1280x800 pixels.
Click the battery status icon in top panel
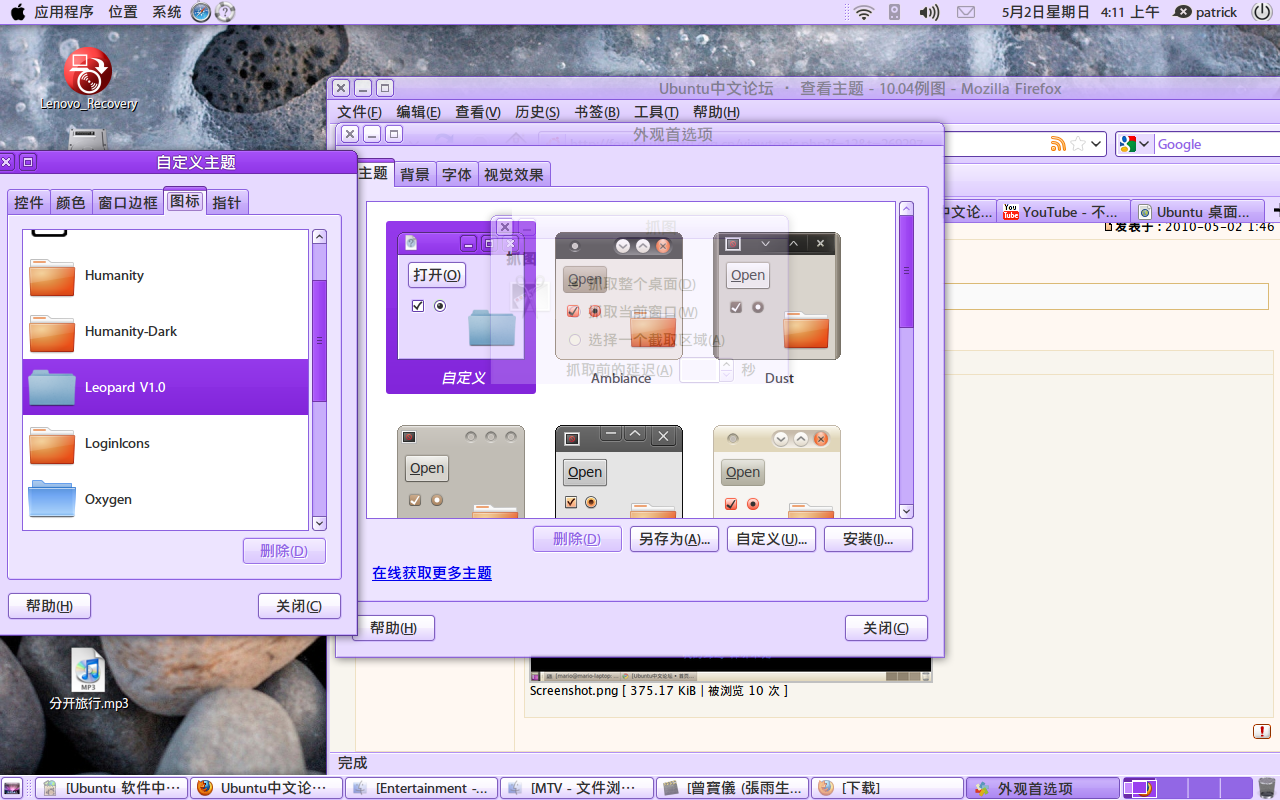click(x=895, y=12)
